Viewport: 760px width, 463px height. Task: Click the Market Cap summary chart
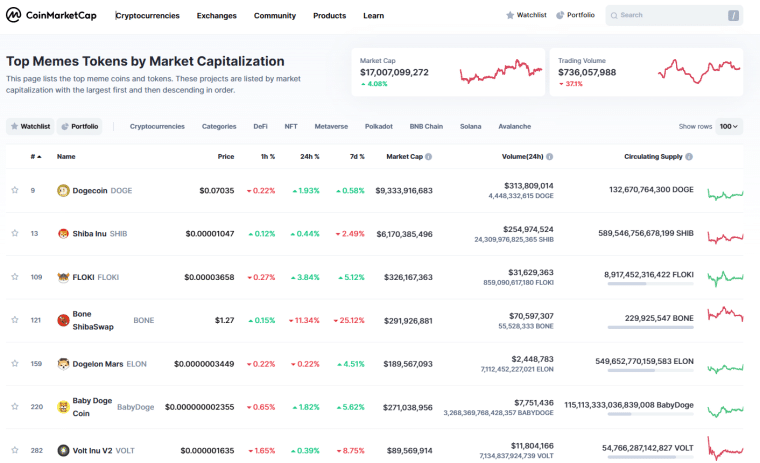[x=501, y=72]
